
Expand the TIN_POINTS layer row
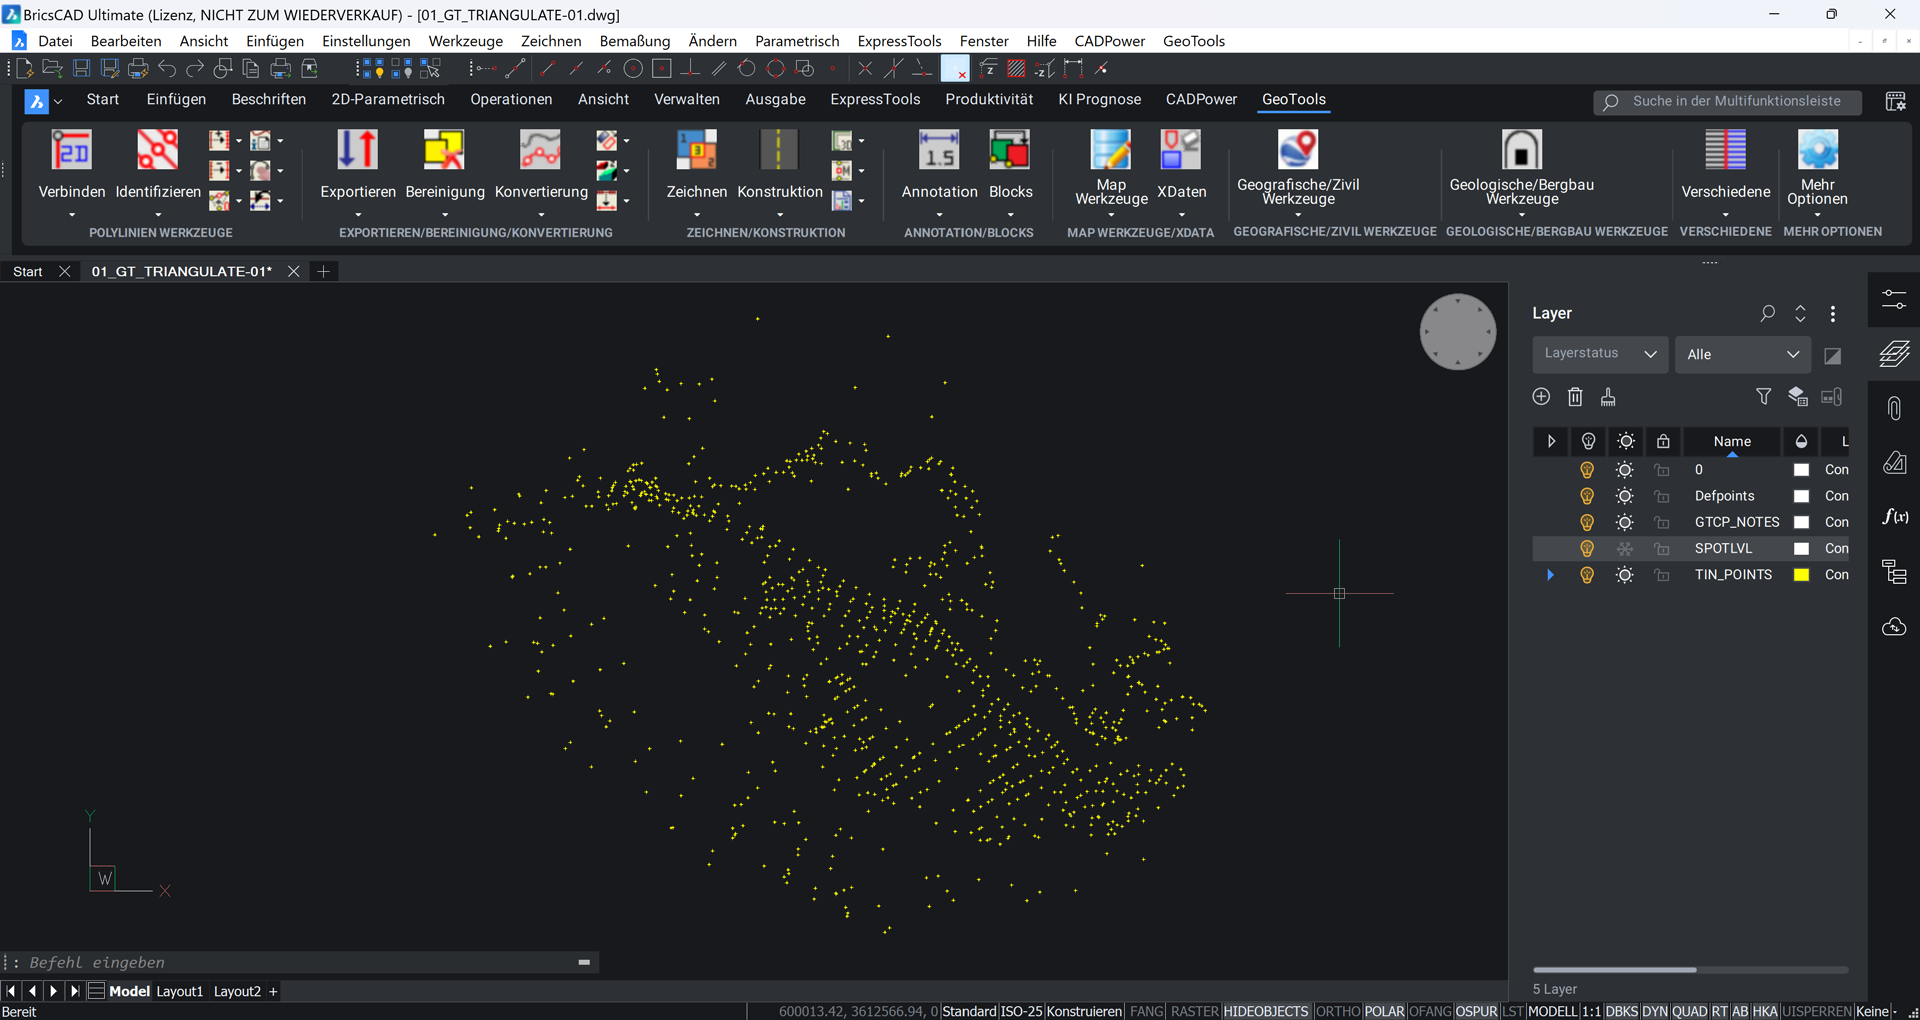(1551, 574)
